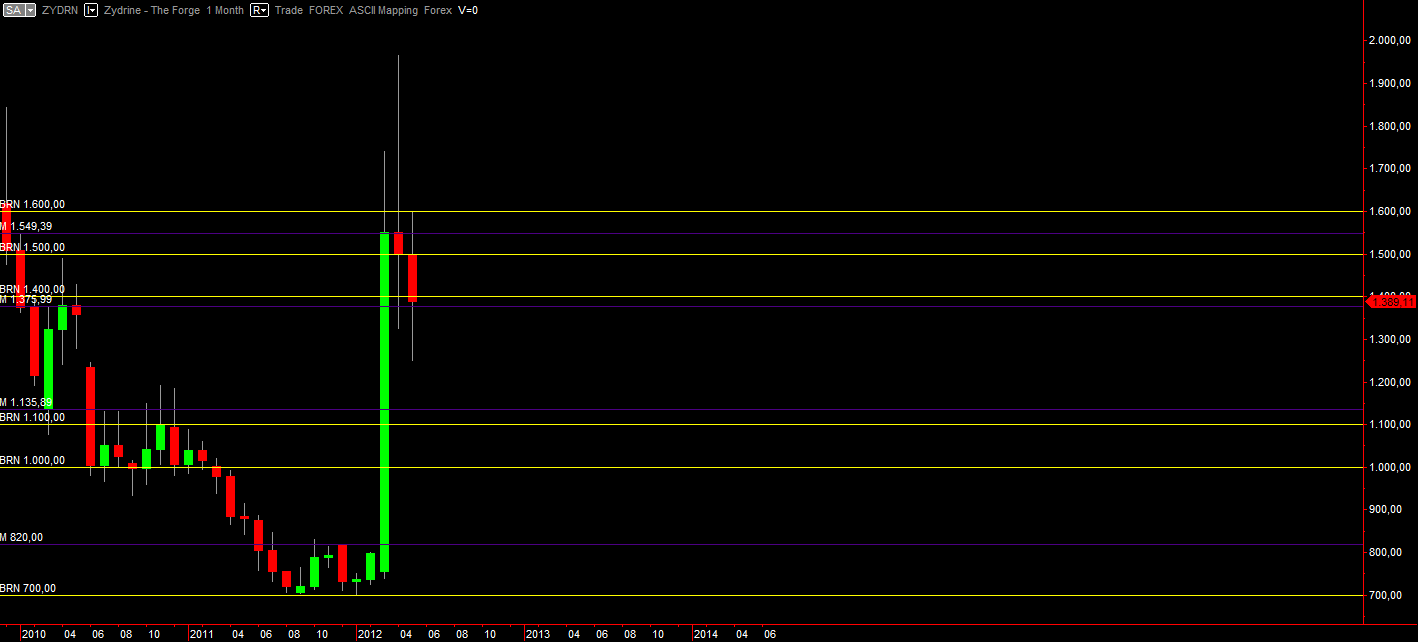1418x642 pixels.
Task: Select the M 1.549,39 level label
Action: coord(26,227)
